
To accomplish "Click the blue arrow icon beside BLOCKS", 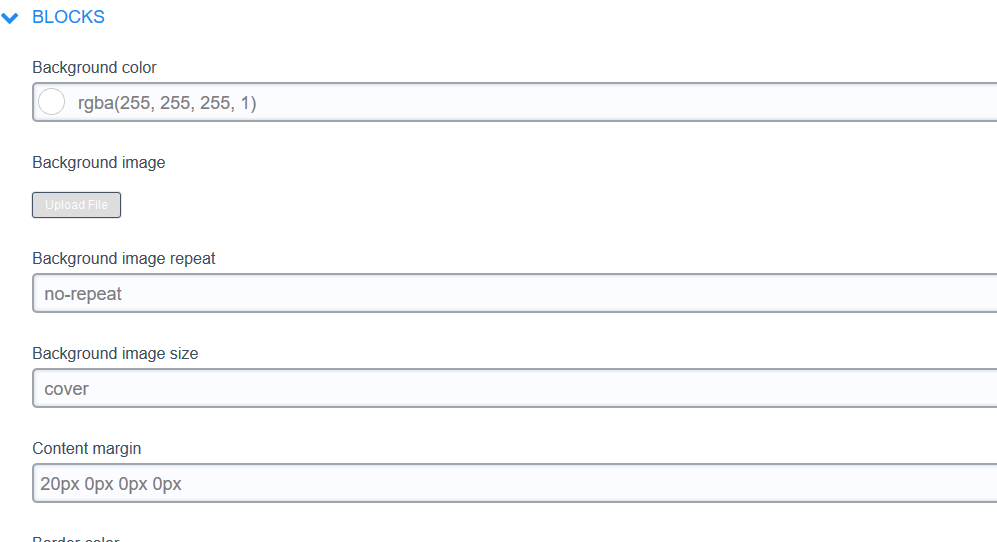I will [11, 18].
